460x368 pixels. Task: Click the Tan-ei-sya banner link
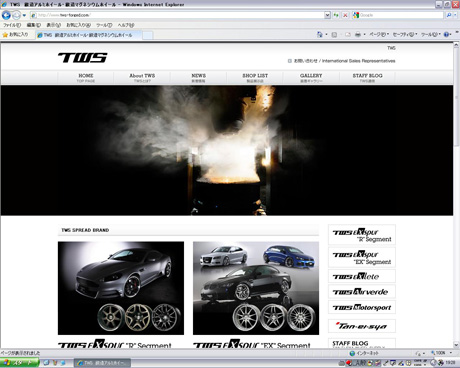[362, 326]
